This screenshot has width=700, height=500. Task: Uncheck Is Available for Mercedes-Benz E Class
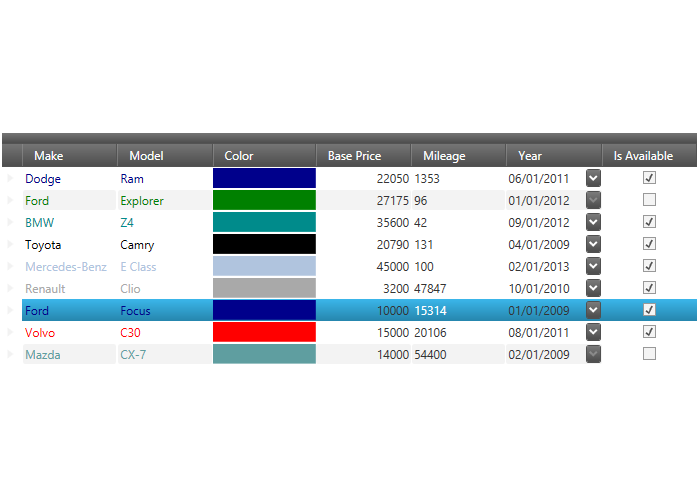(x=649, y=266)
